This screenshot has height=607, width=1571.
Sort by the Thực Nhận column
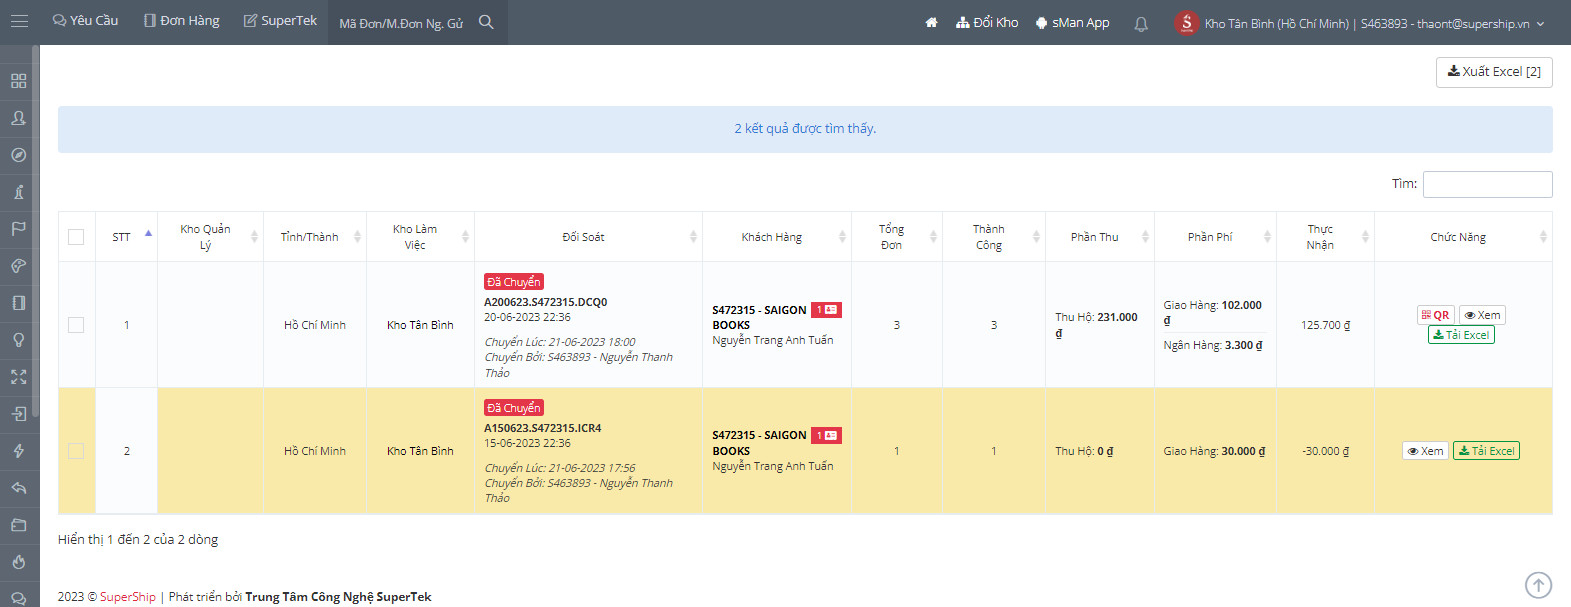[1325, 237]
